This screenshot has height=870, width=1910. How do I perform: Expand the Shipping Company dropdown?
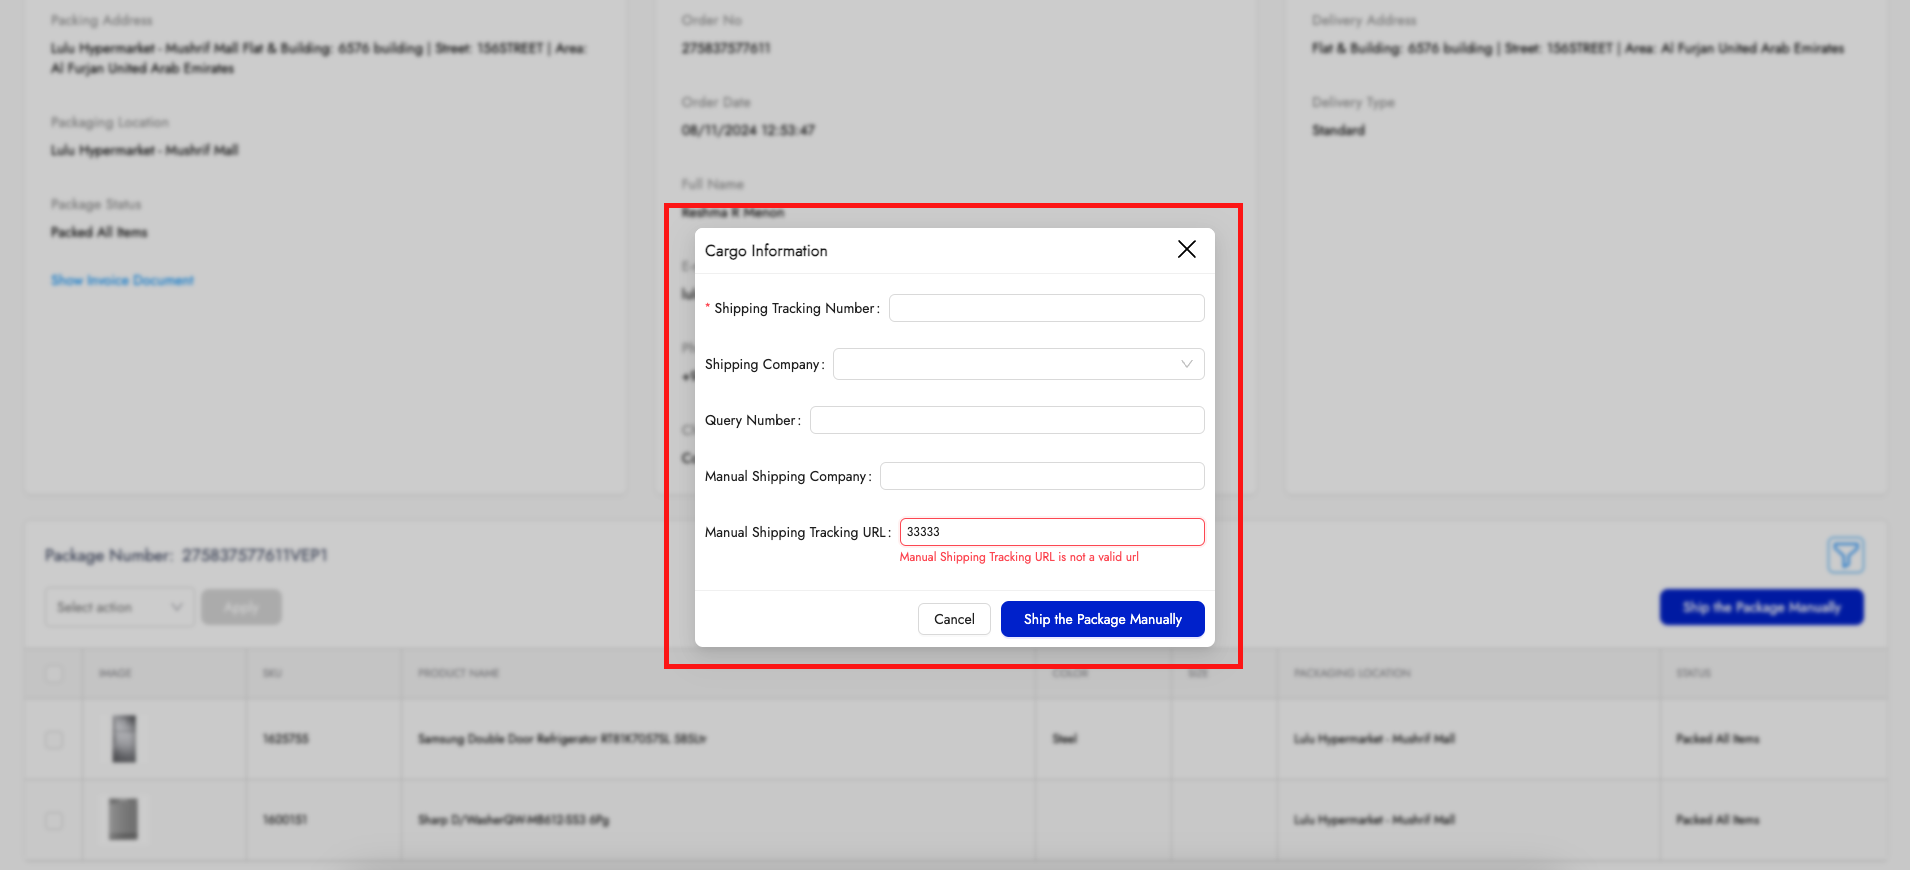point(1018,364)
